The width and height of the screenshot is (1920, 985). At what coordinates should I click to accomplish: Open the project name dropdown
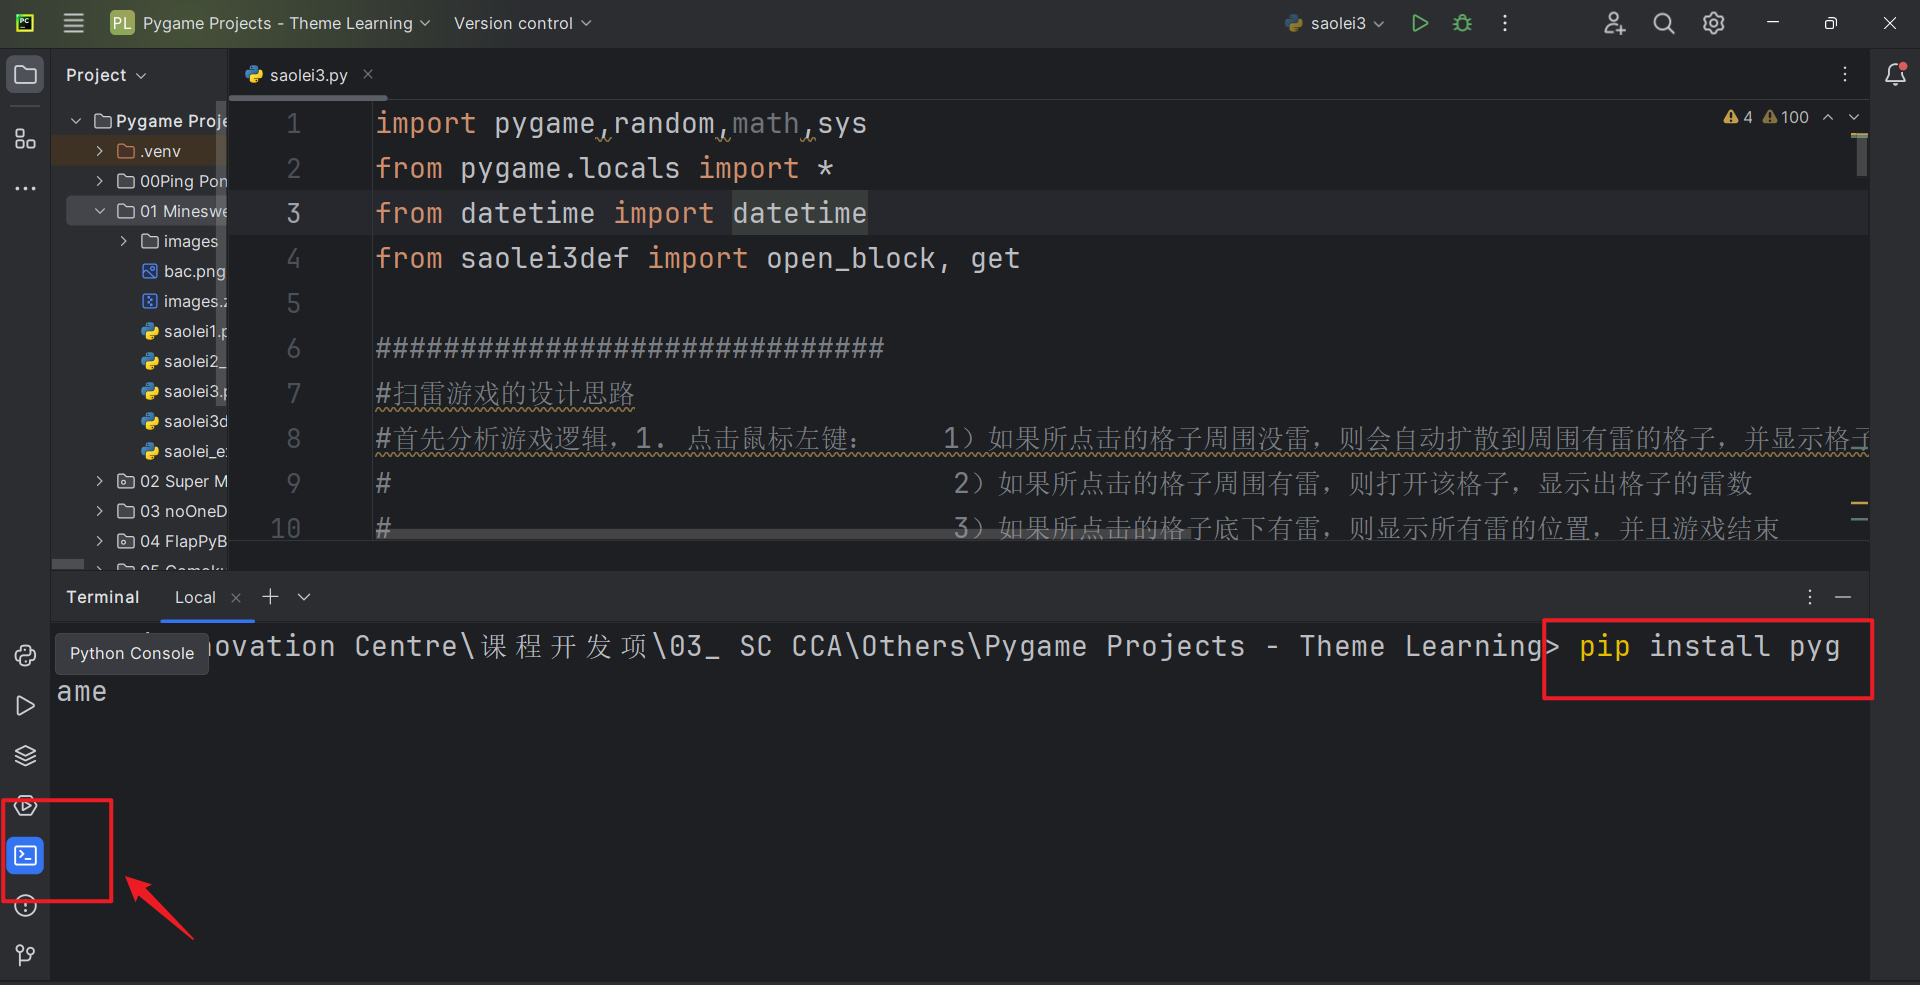click(x=270, y=23)
